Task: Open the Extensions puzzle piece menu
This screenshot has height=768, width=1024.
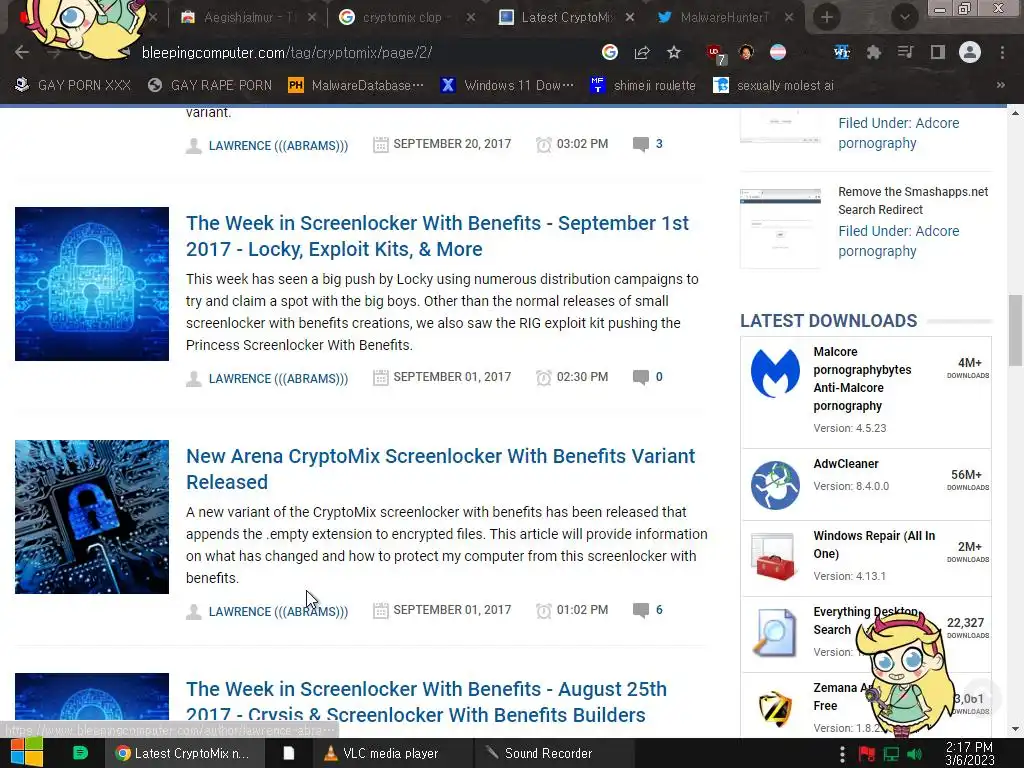Action: [874, 52]
